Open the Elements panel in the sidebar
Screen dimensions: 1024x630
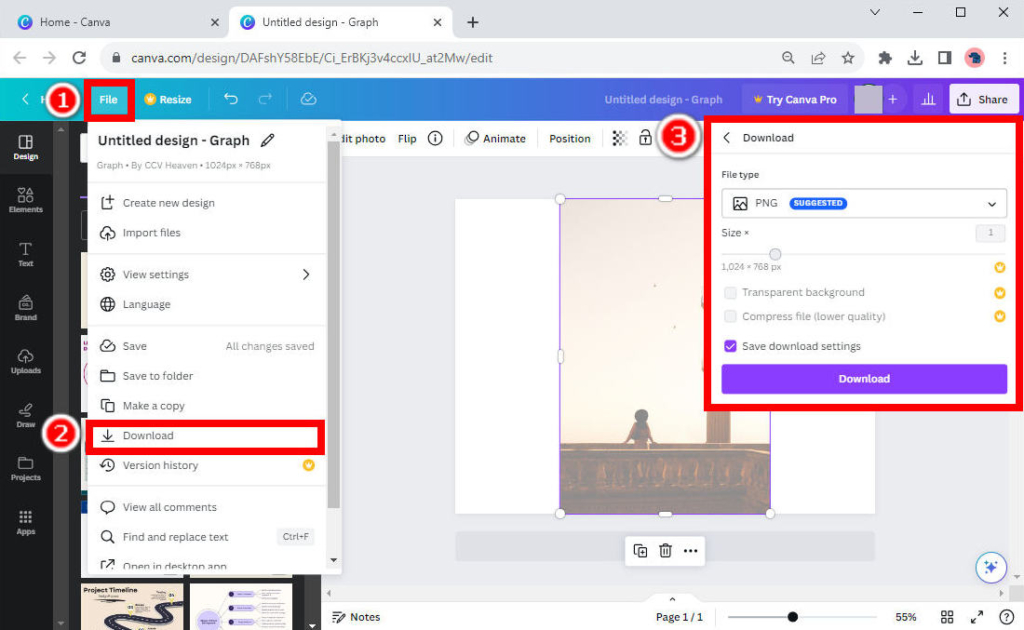[x=25, y=198]
